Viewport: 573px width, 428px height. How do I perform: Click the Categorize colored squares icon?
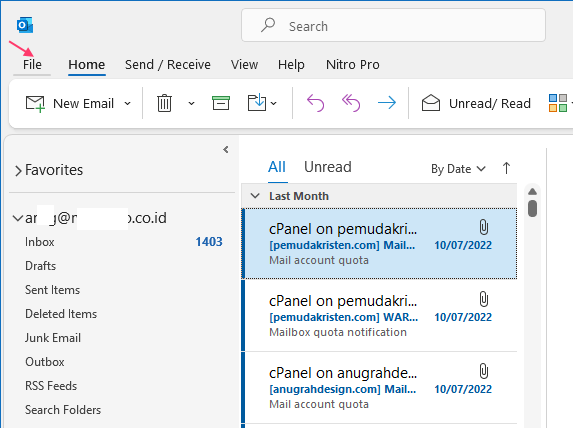click(558, 103)
